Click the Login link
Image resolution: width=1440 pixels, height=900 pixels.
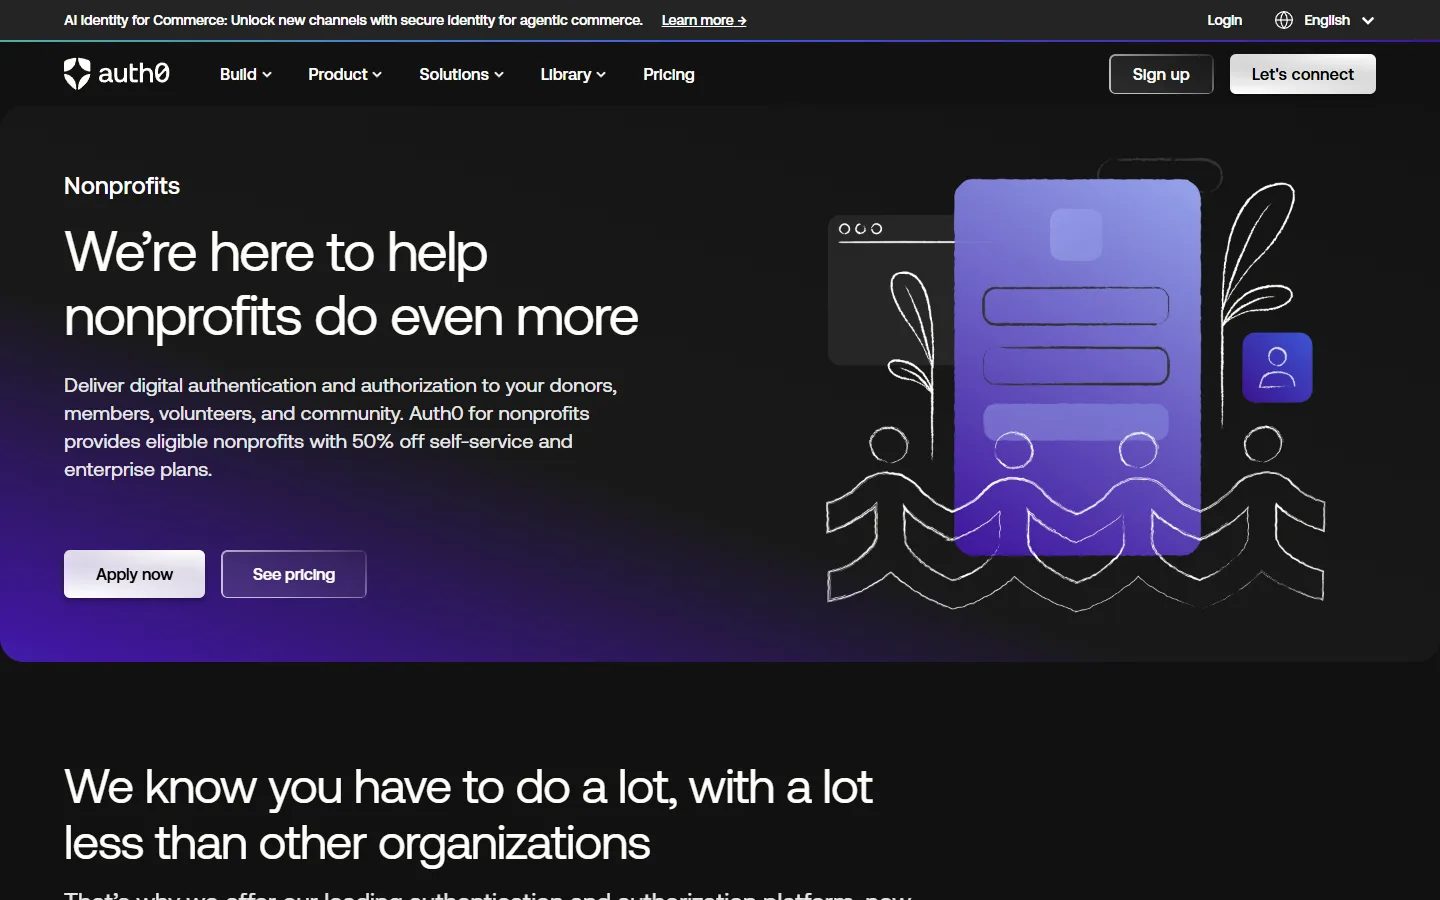click(x=1224, y=20)
